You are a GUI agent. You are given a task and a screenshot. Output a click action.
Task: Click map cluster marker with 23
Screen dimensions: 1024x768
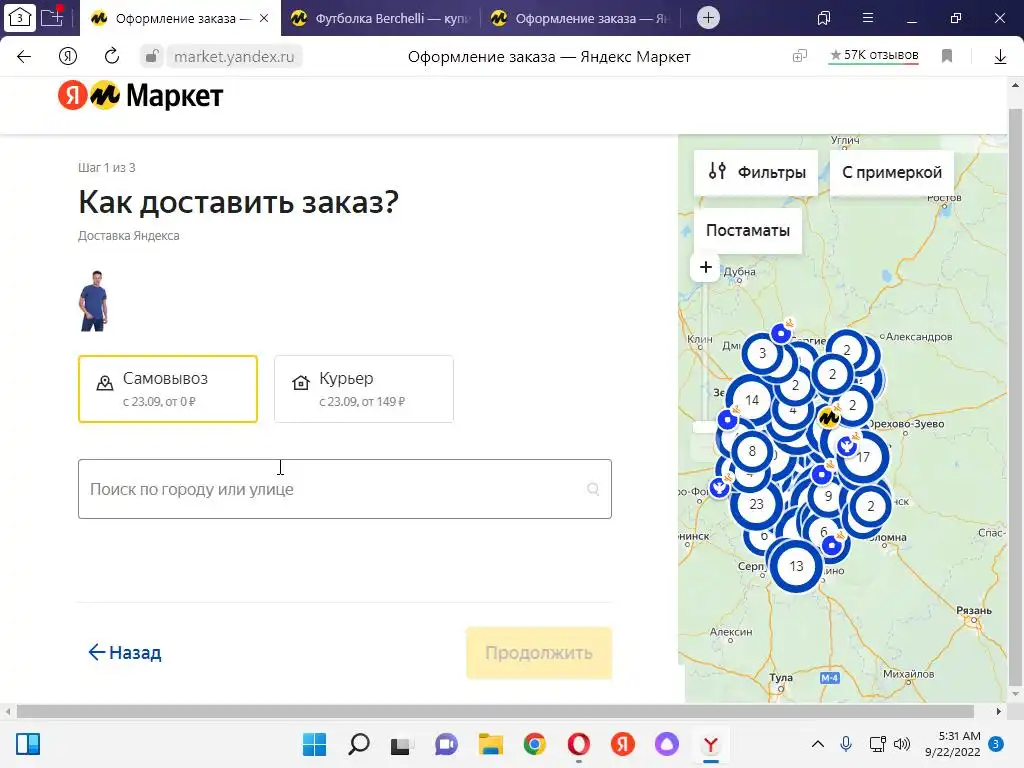pos(756,504)
